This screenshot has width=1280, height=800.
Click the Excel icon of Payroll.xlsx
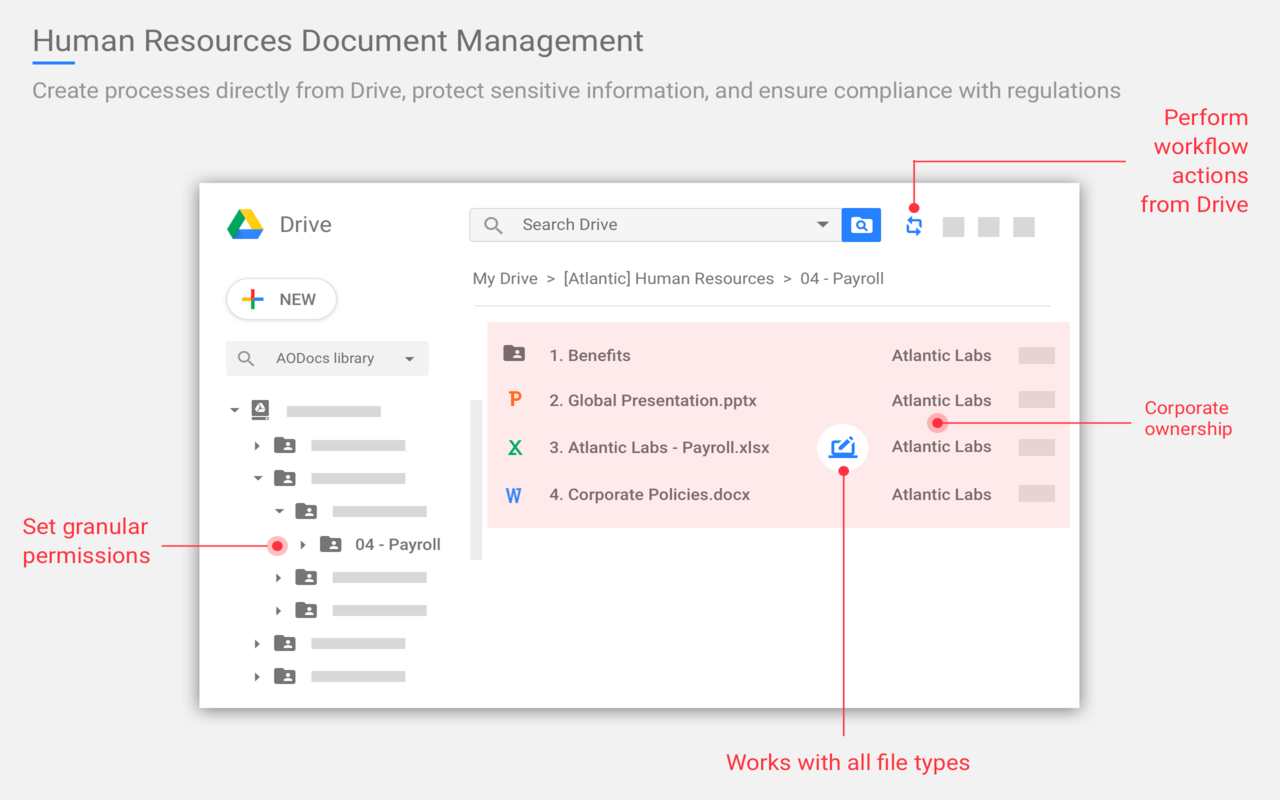click(515, 447)
